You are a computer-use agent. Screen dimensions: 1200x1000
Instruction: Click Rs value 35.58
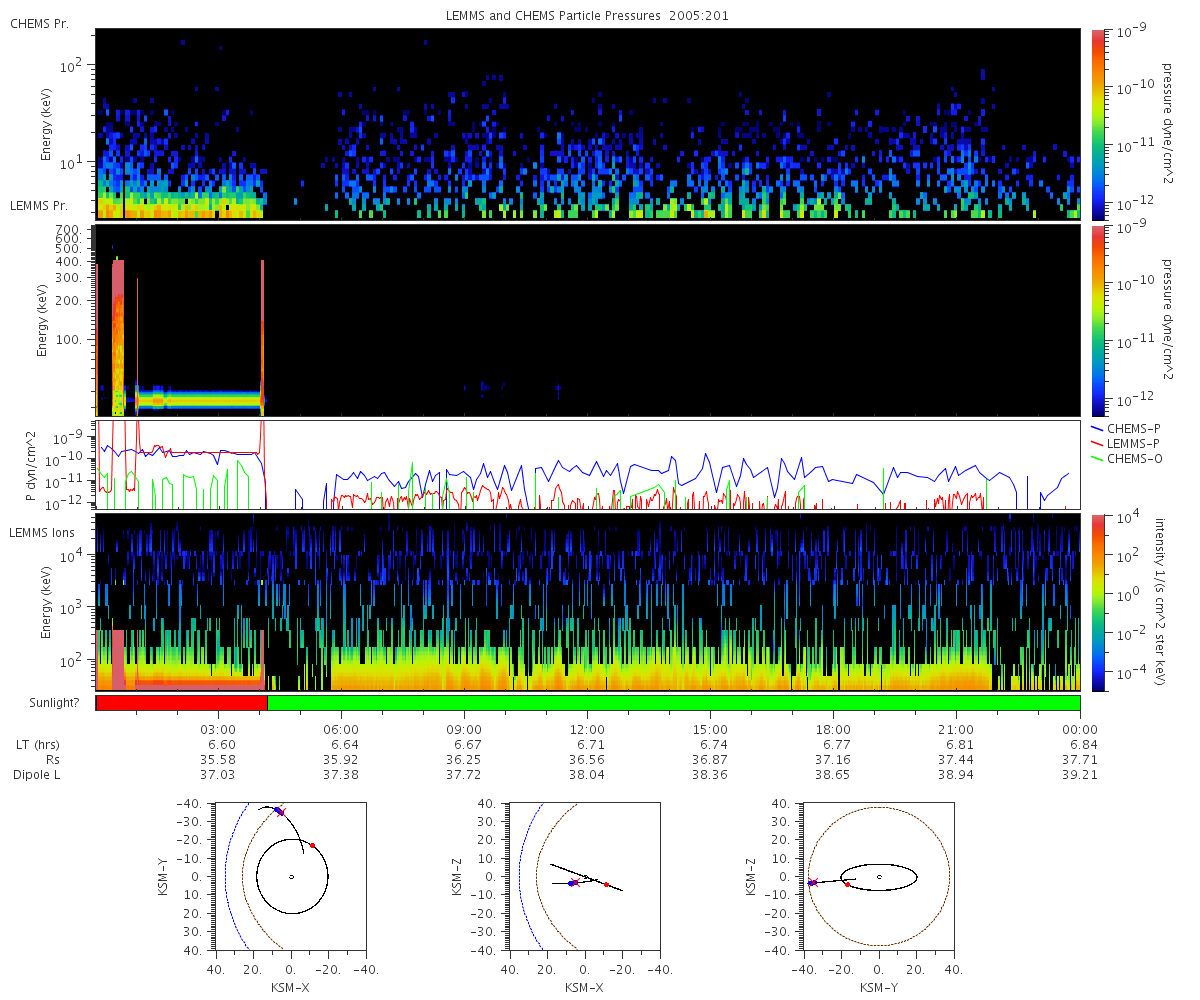tap(218, 760)
